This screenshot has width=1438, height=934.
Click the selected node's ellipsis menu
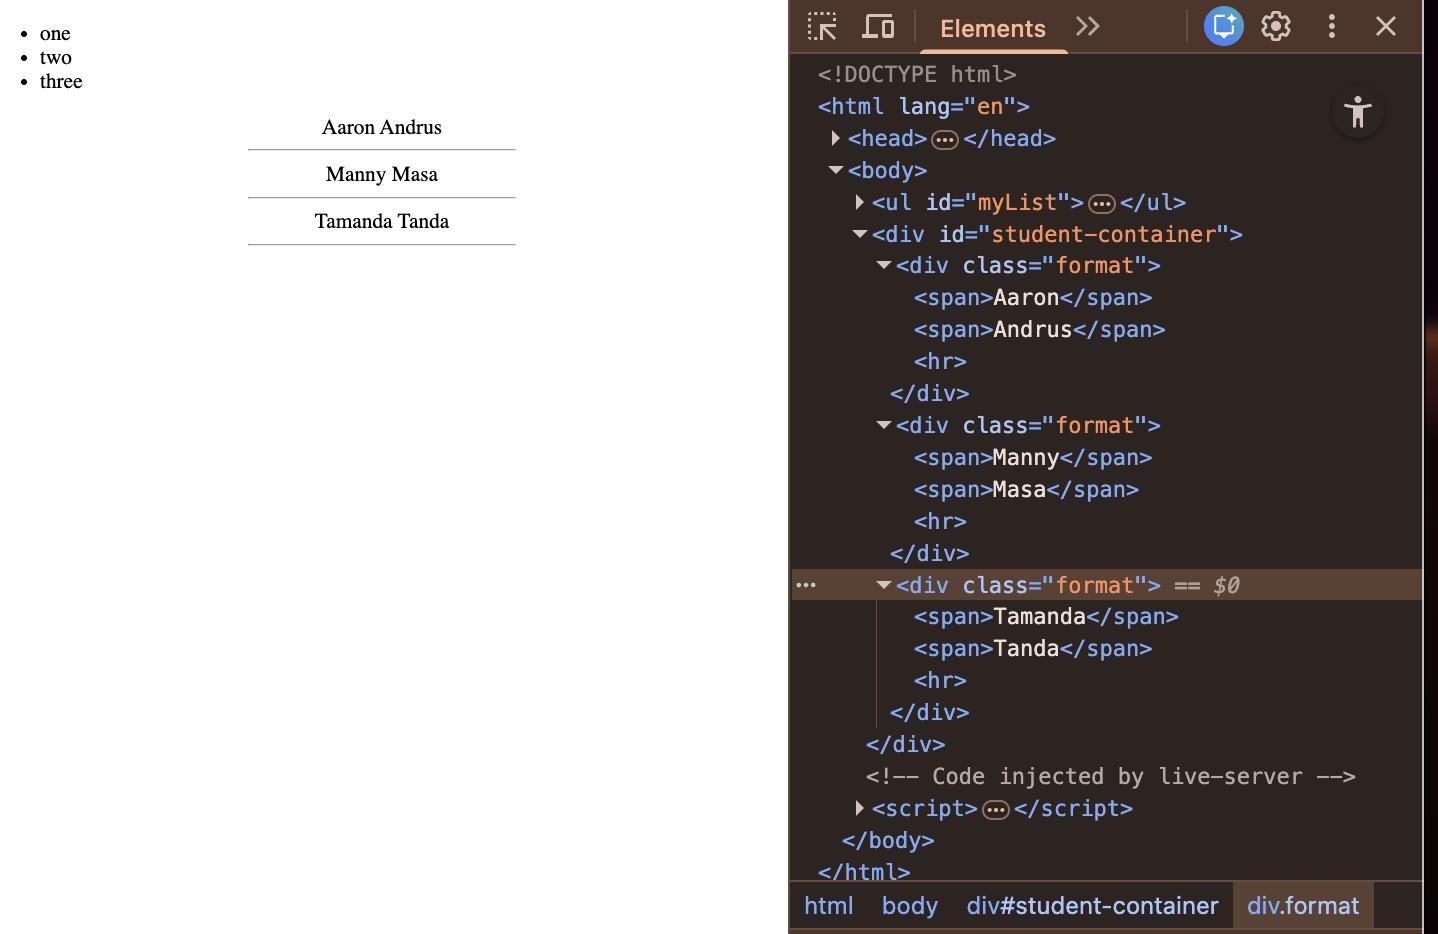pos(806,585)
